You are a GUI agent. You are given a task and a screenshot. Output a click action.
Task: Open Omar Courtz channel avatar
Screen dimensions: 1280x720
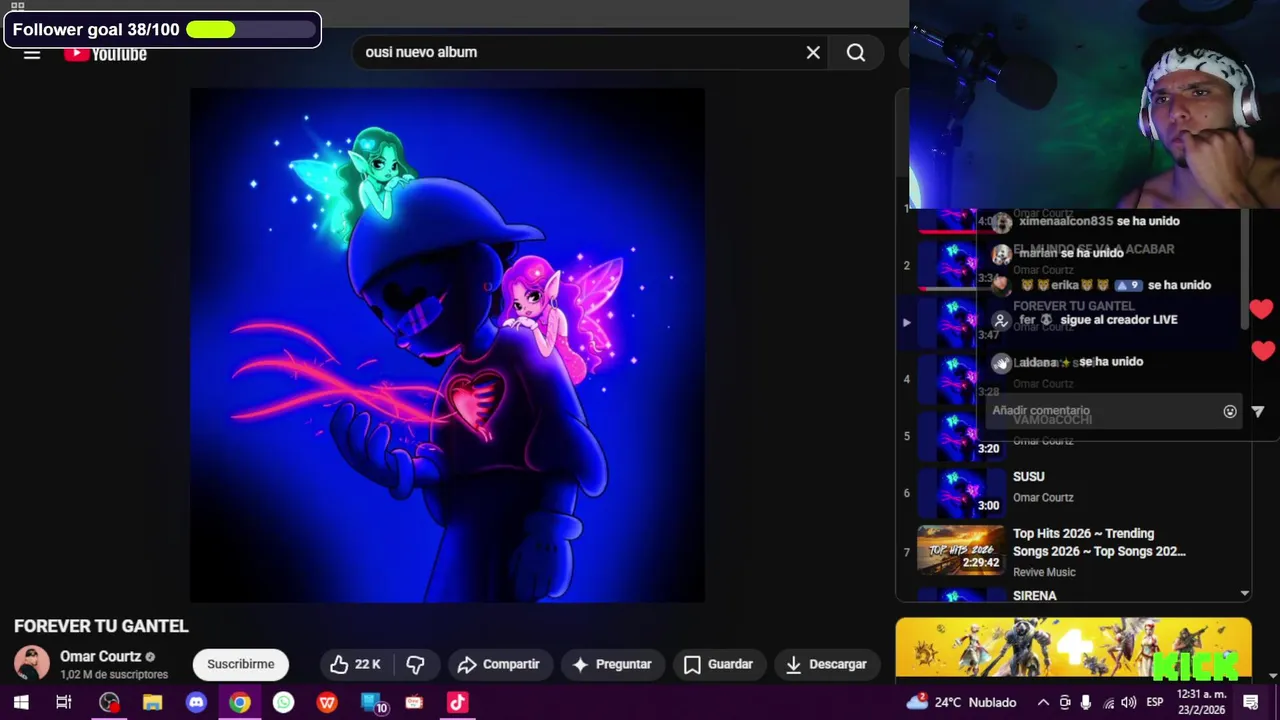point(31,664)
